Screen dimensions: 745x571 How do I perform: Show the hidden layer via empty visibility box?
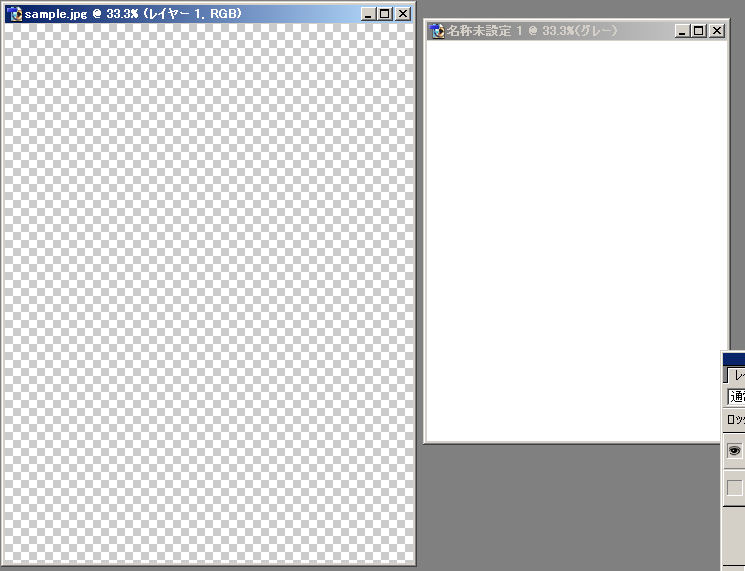click(735, 488)
